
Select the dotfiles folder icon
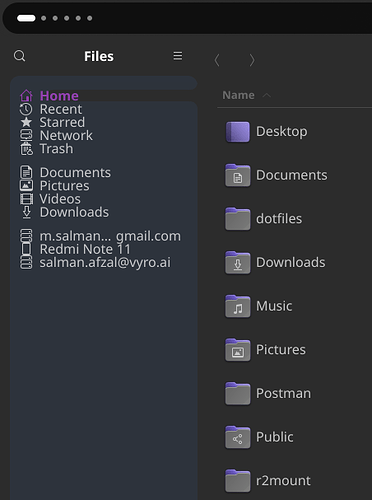(x=238, y=219)
